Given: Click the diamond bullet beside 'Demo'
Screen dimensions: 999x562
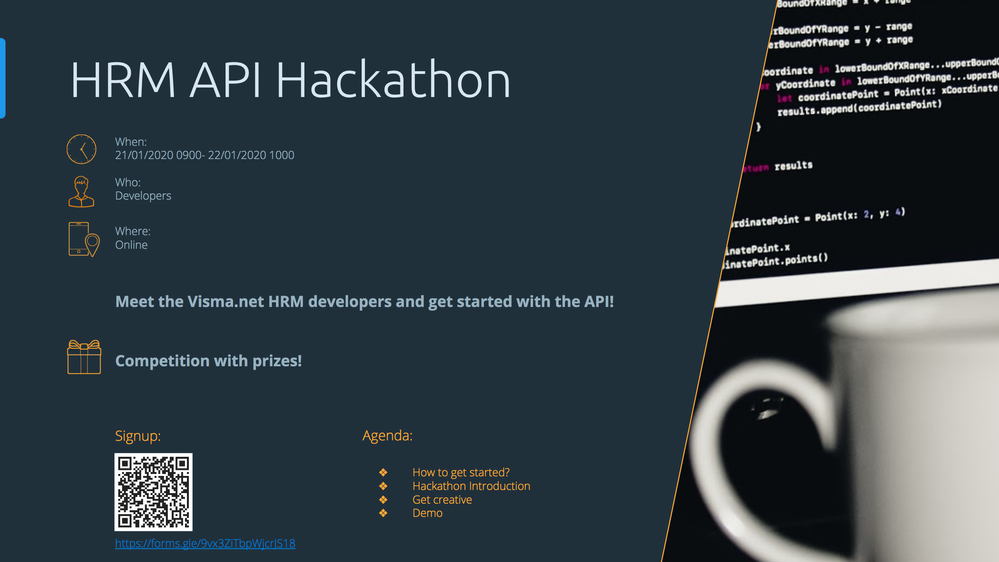Looking at the screenshot, I should 383,513.
